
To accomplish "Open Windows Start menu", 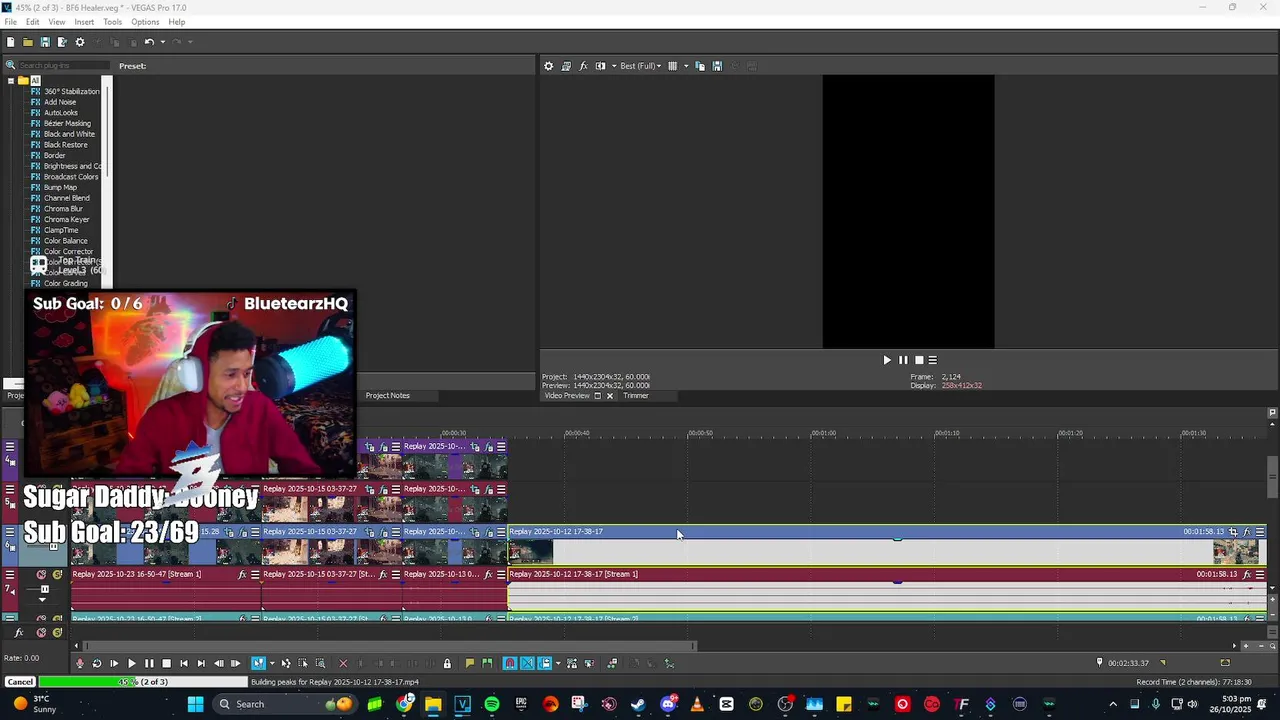I will [x=195, y=704].
